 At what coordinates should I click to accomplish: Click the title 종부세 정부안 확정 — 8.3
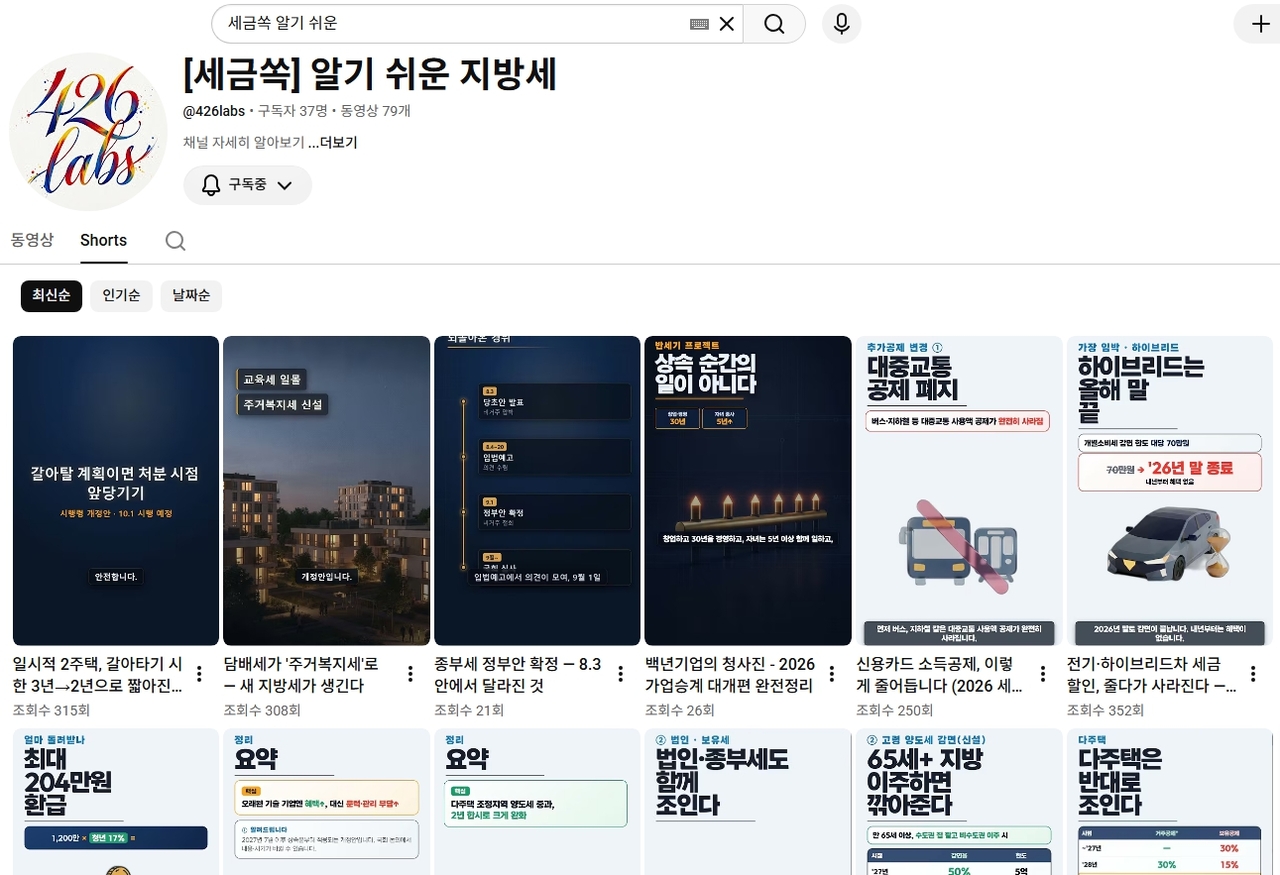click(x=519, y=675)
